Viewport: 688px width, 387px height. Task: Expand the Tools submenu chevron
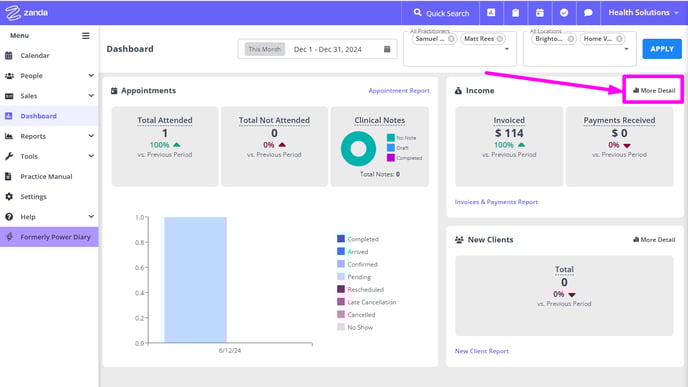pyautogui.click(x=91, y=156)
